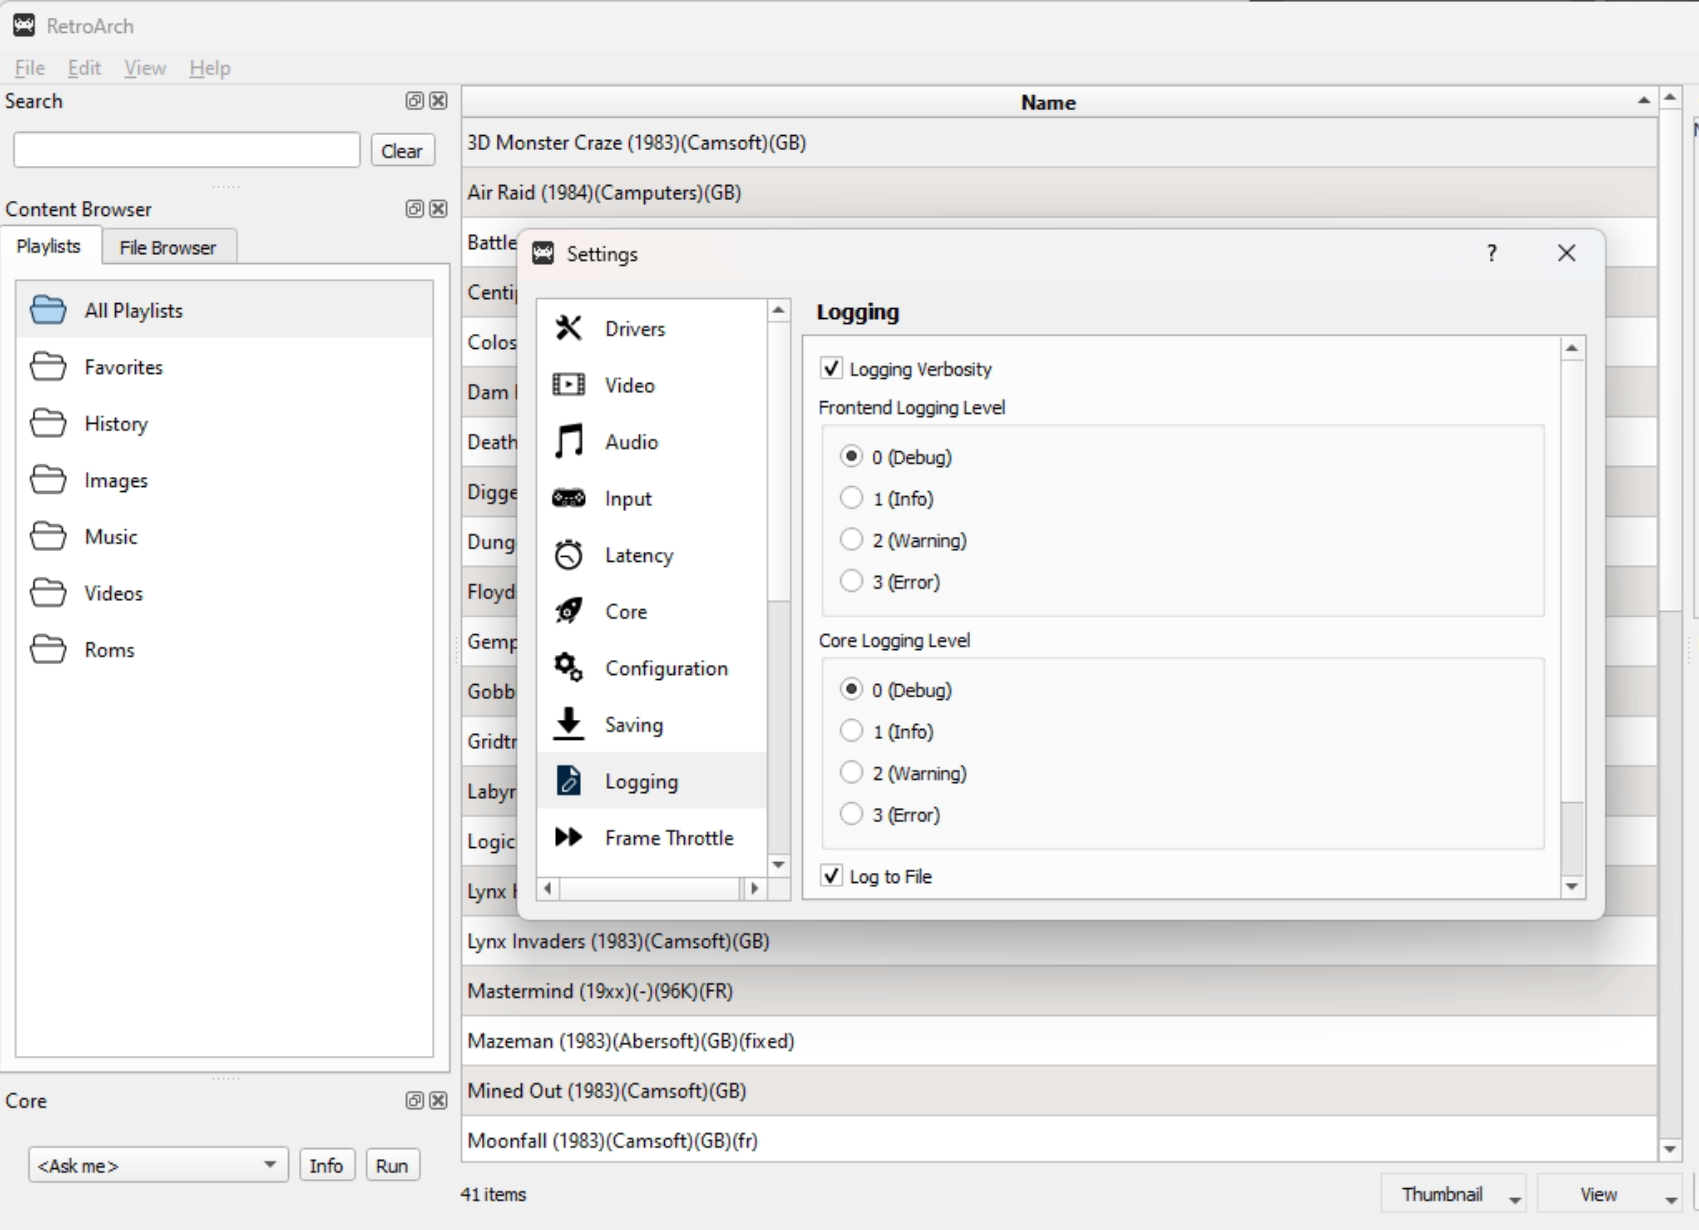Select the Logging document icon
Image resolution: width=1699 pixels, height=1230 pixels.
pos(569,780)
